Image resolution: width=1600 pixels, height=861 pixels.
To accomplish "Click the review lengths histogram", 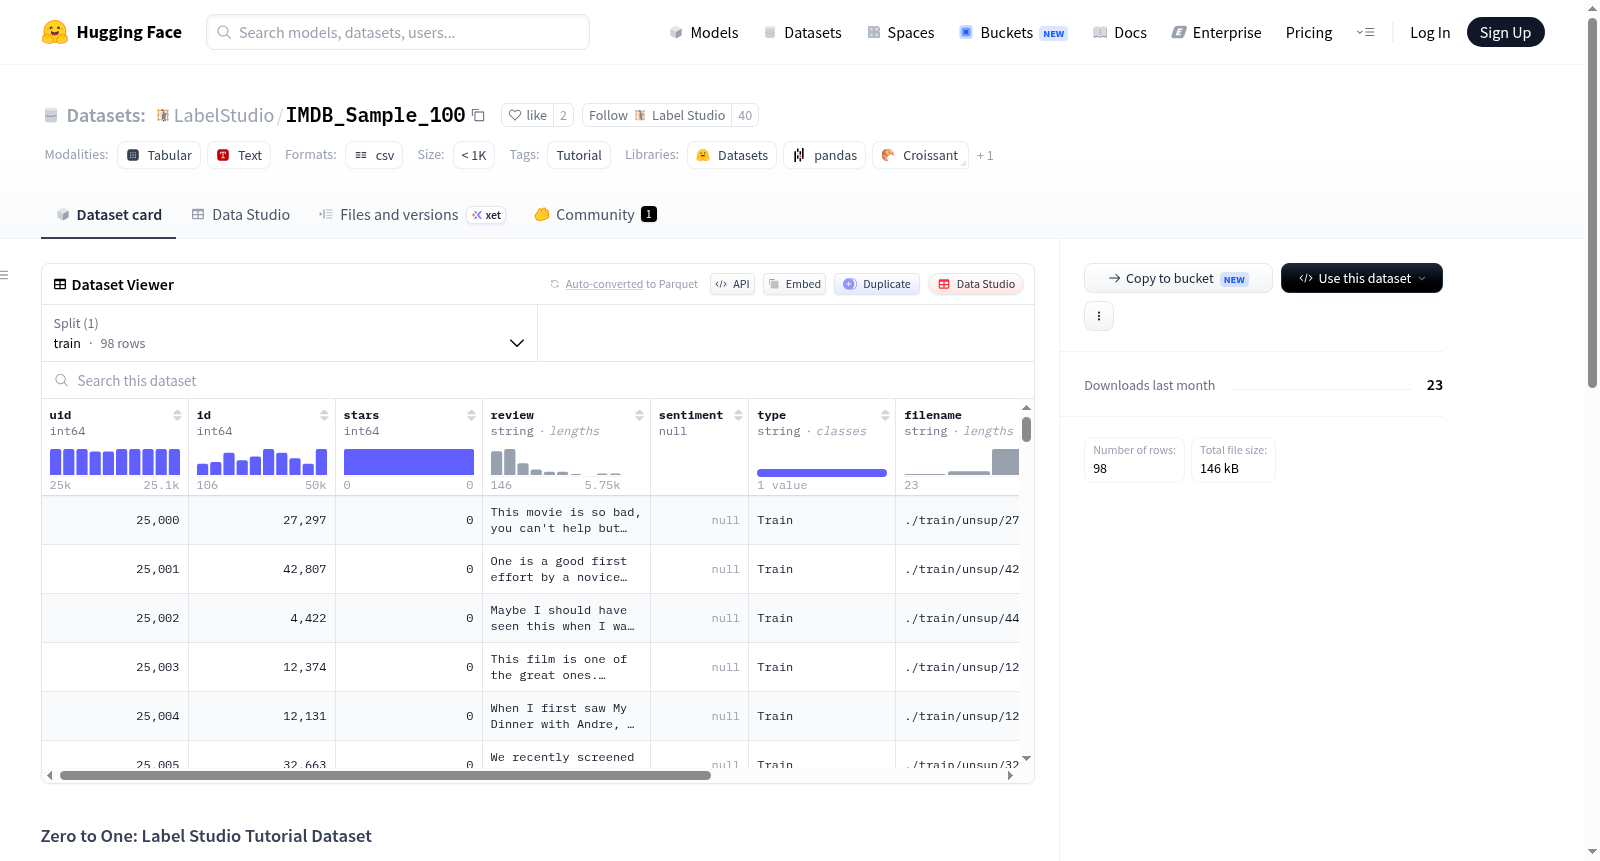I will tap(556, 461).
